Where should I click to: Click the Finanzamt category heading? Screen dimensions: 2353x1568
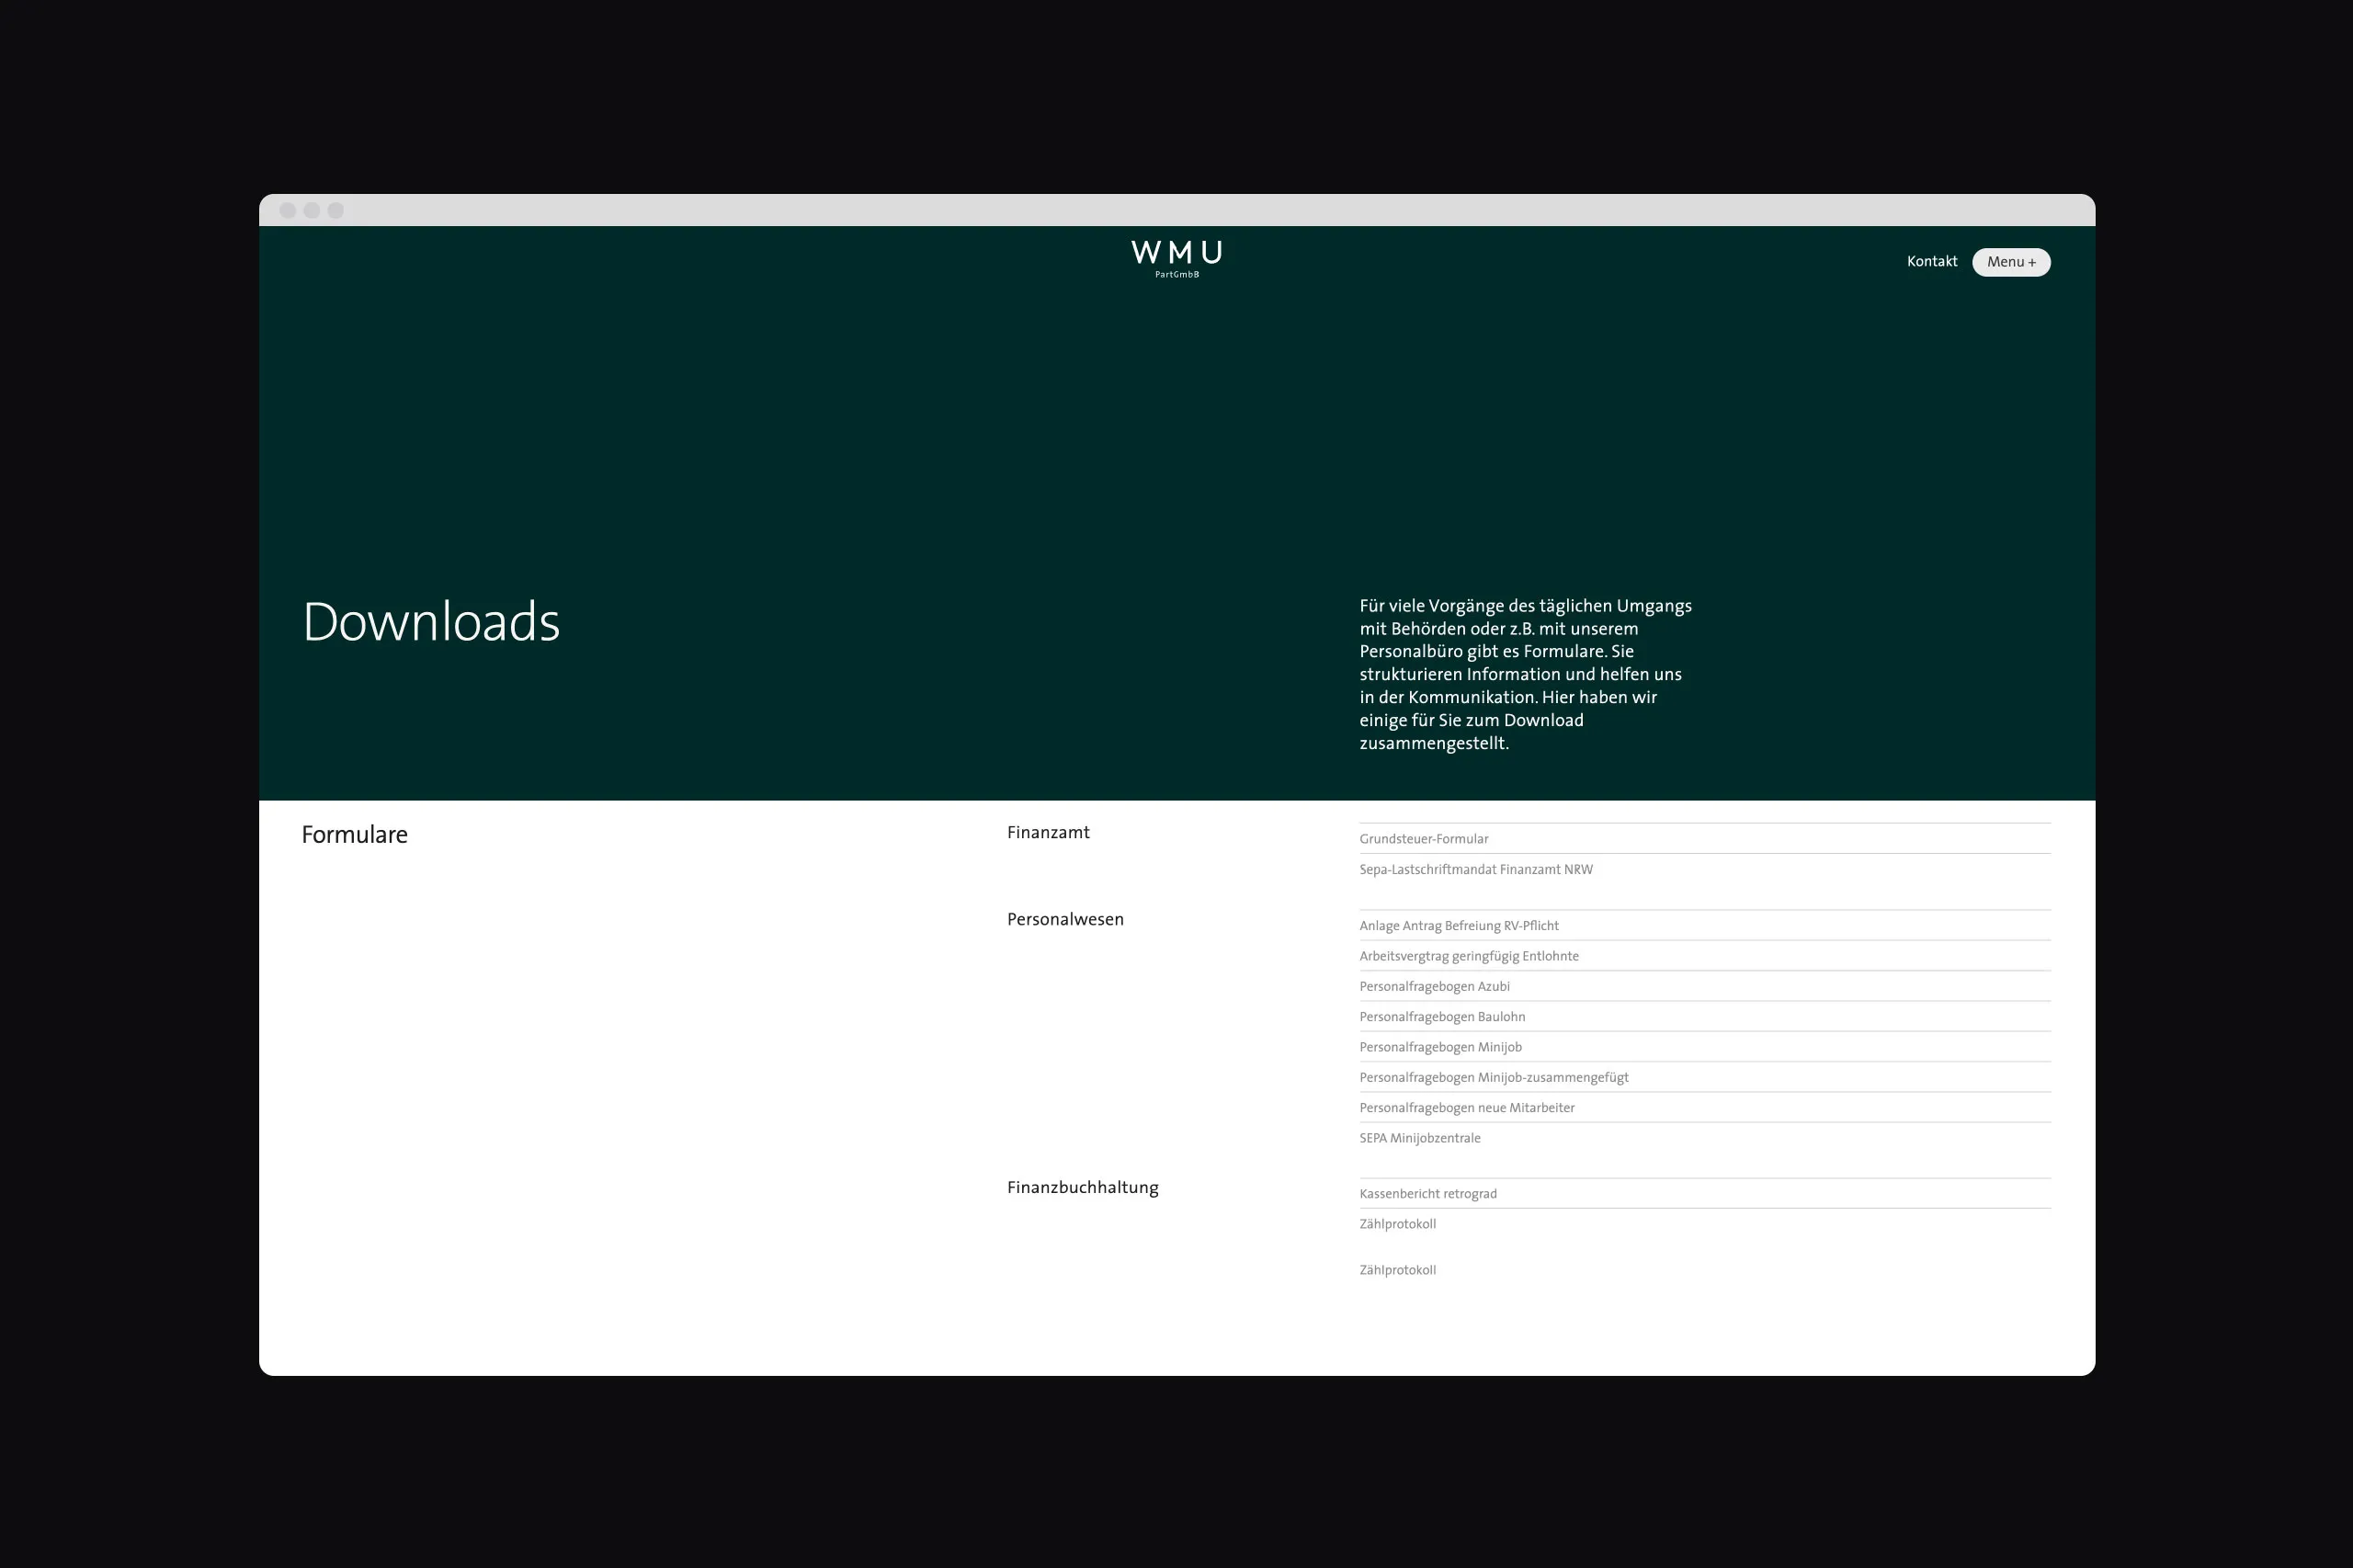[1048, 832]
